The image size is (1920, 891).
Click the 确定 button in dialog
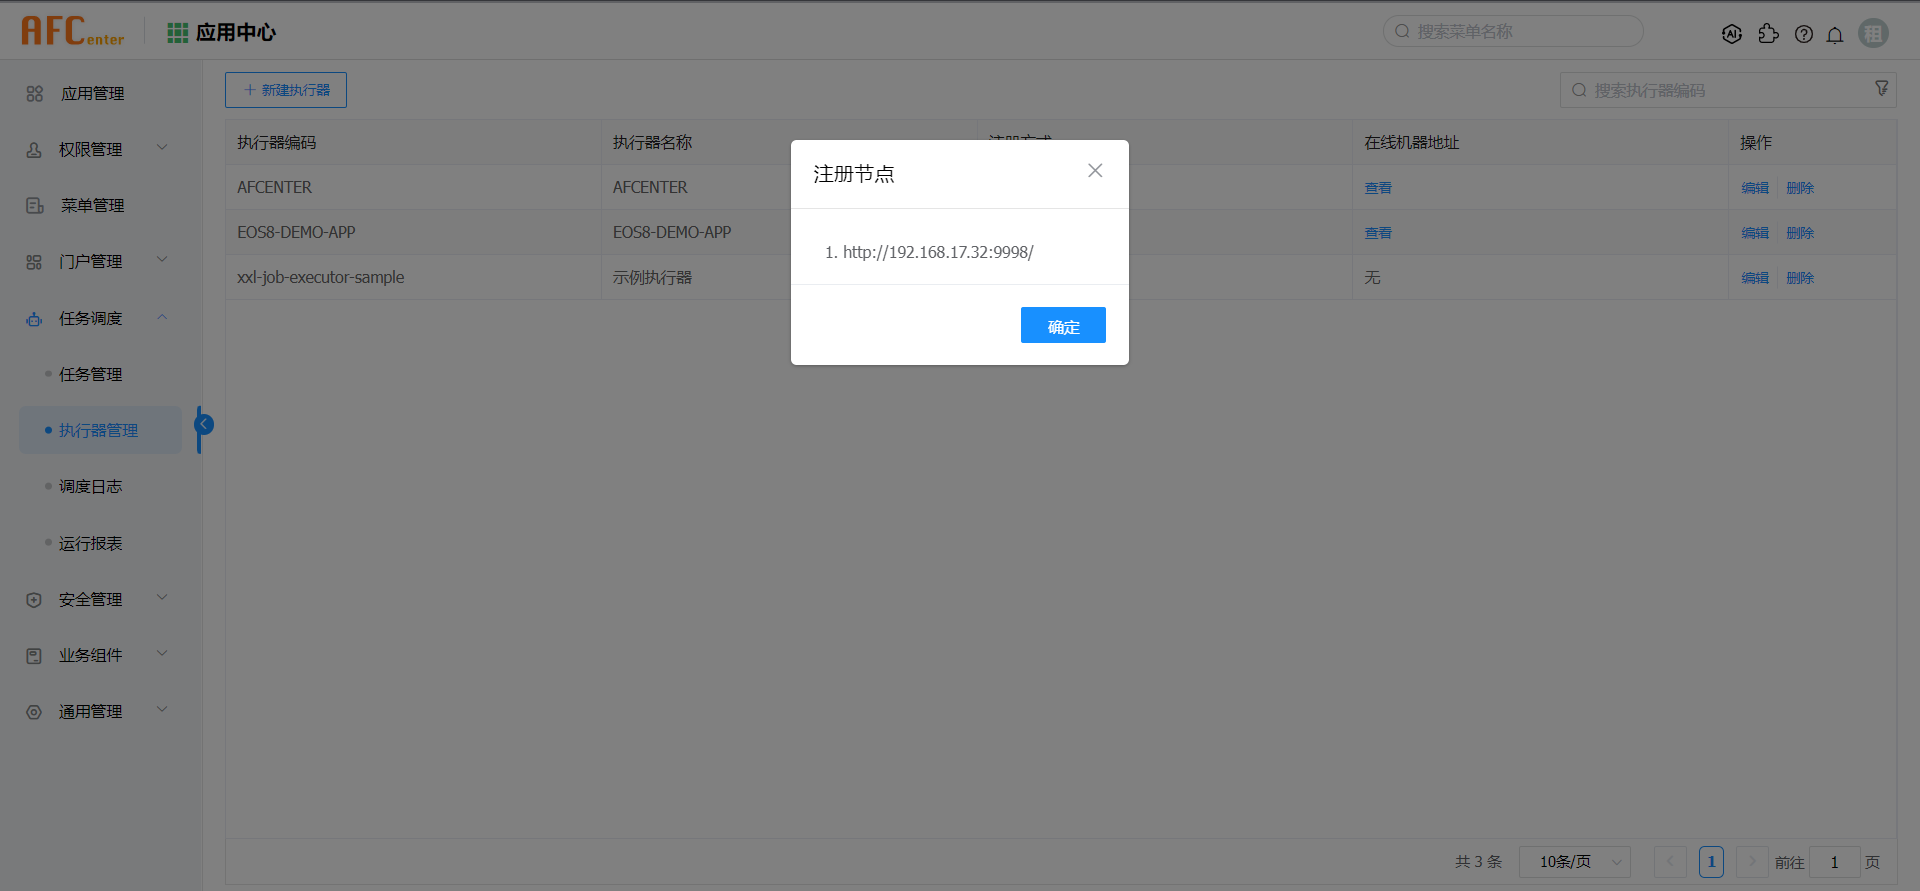(1062, 326)
